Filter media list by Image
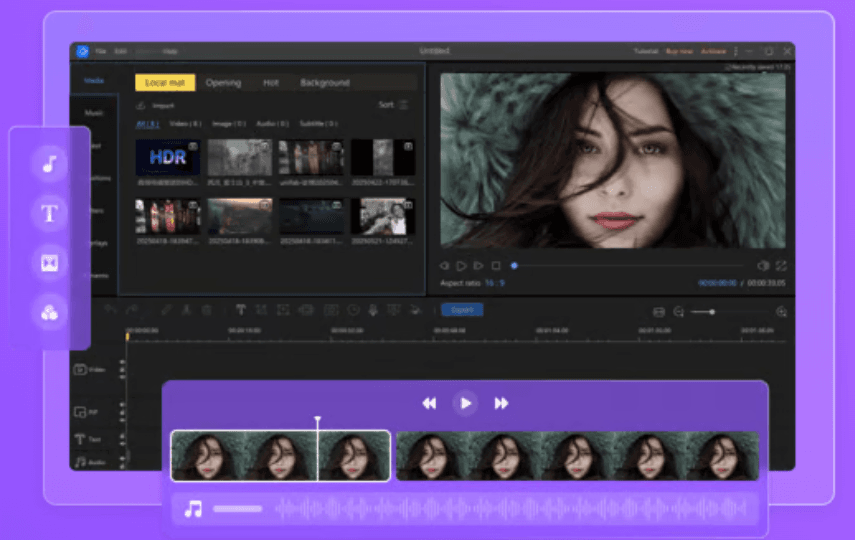 pos(228,124)
